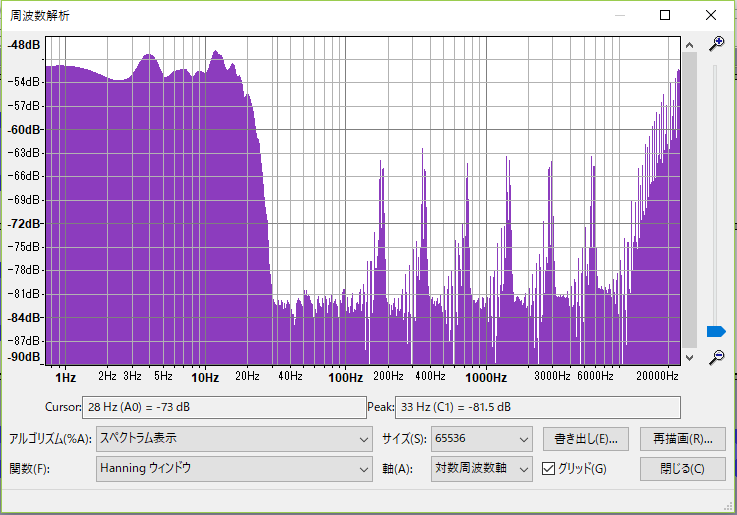Click the Cursor readout field
Image resolution: width=737 pixels, height=515 pixels.
coord(224,407)
